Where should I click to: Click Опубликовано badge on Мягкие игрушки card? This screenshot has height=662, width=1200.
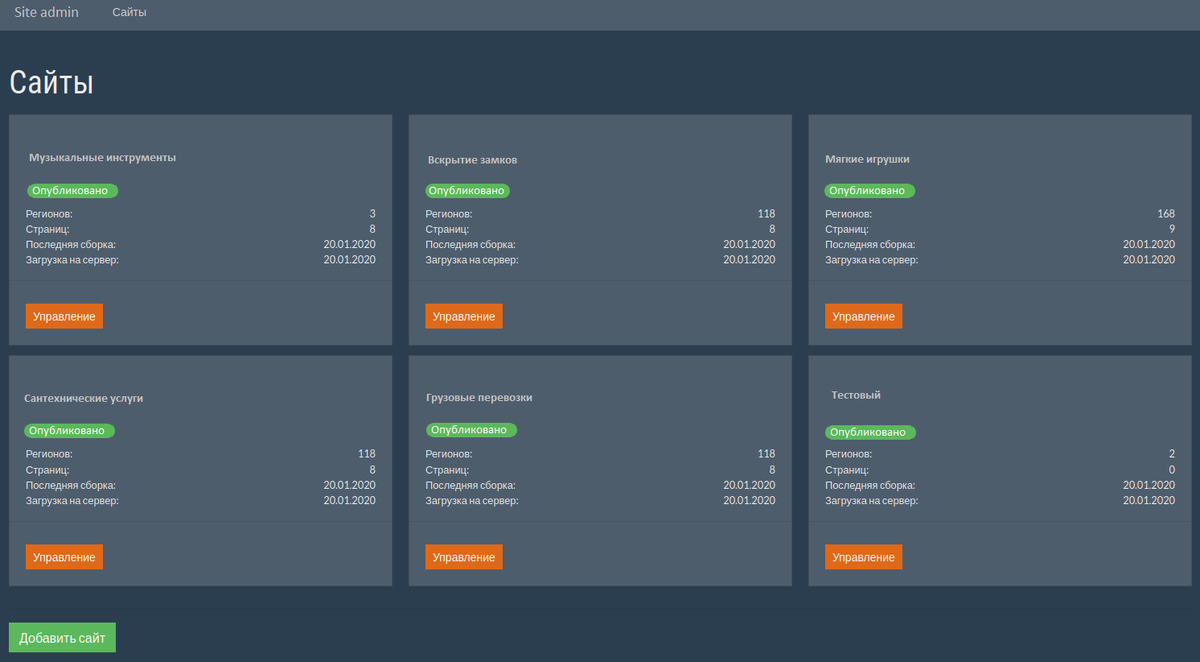point(869,190)
